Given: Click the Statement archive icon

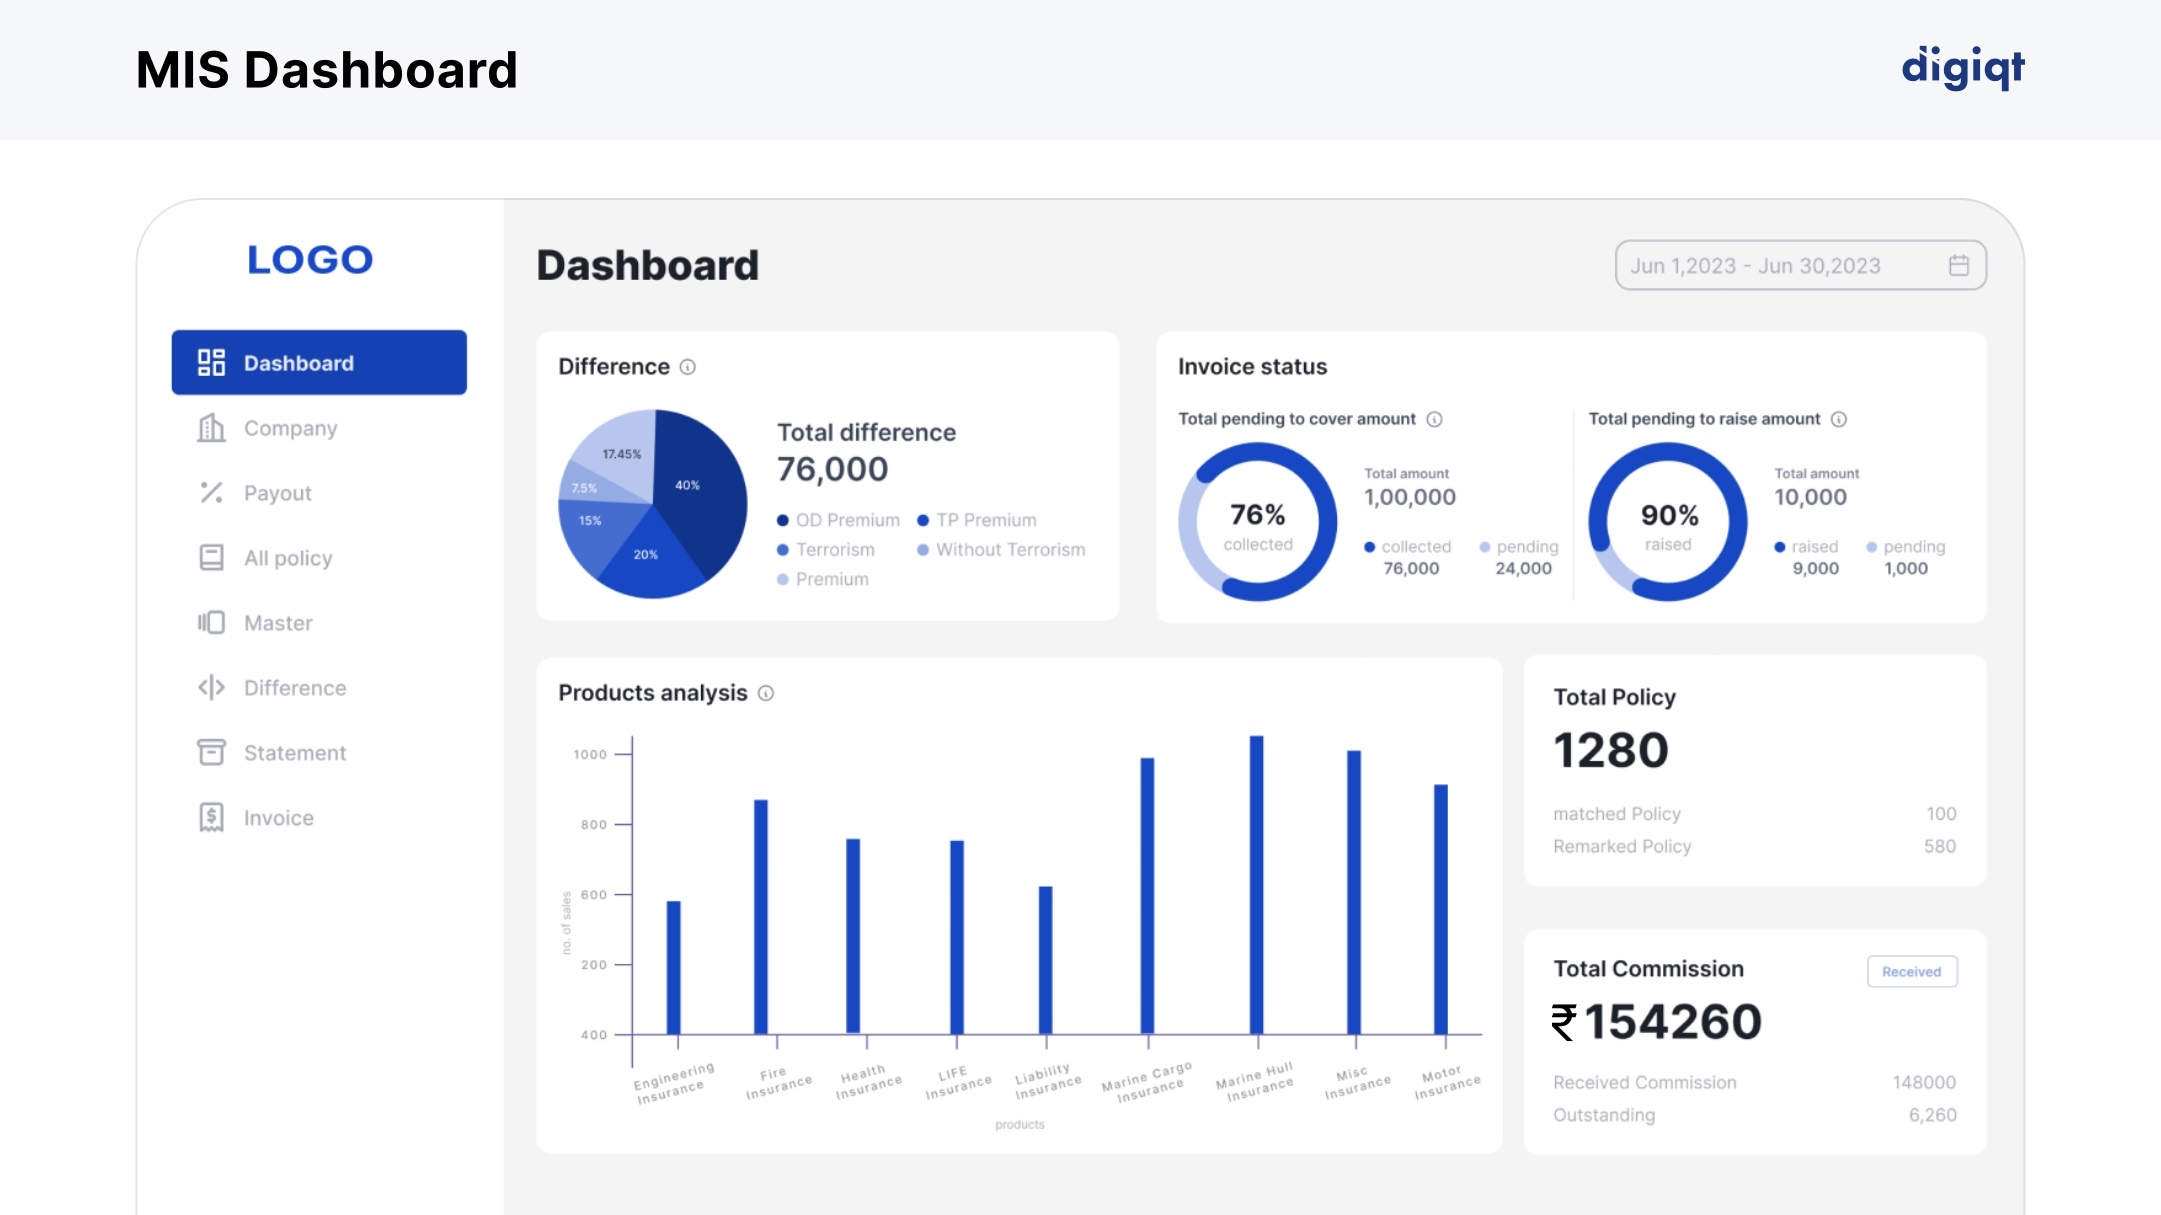Looking at the screenshot, I should 211,753.
